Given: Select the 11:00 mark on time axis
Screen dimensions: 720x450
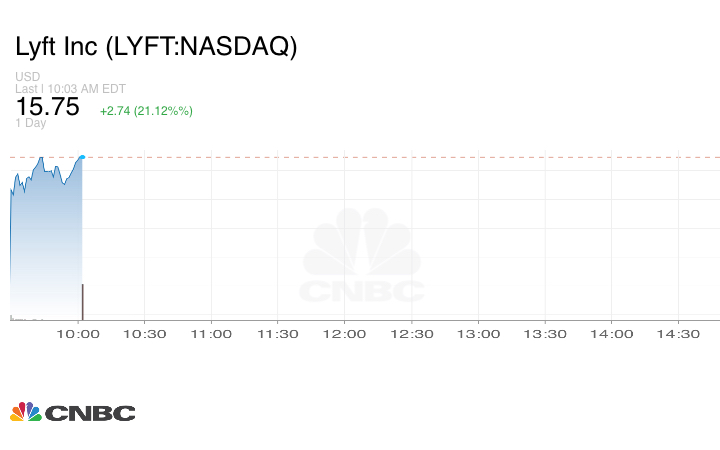Looking at the screenshot, I should click(212, 335).
